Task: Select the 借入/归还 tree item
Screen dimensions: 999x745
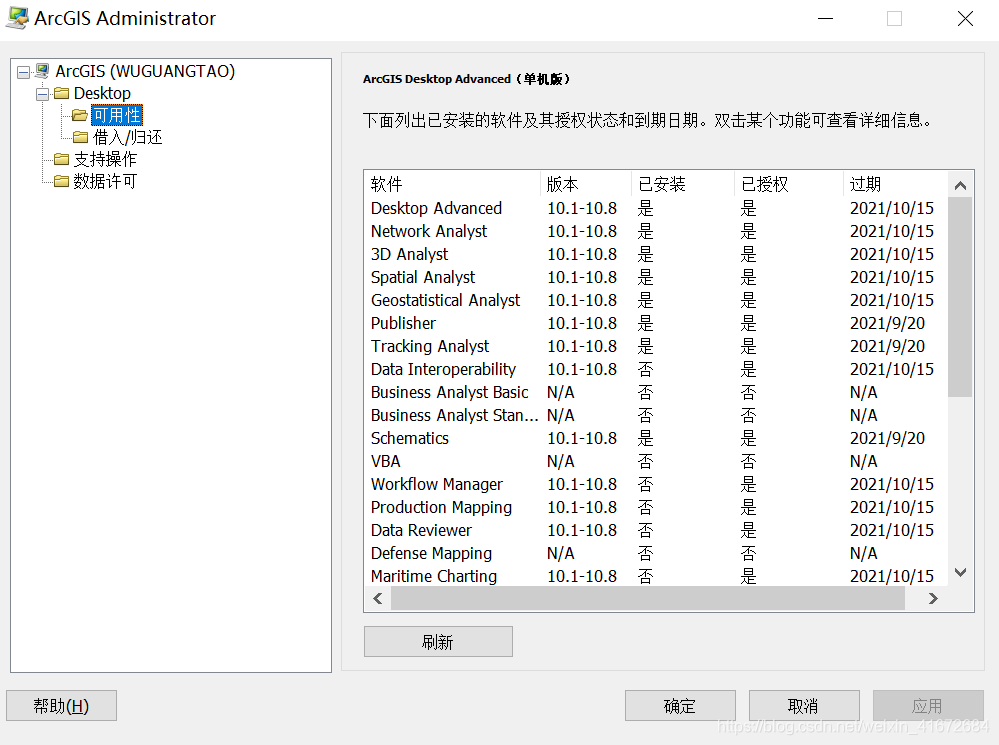Action: (x=127, y=138)
